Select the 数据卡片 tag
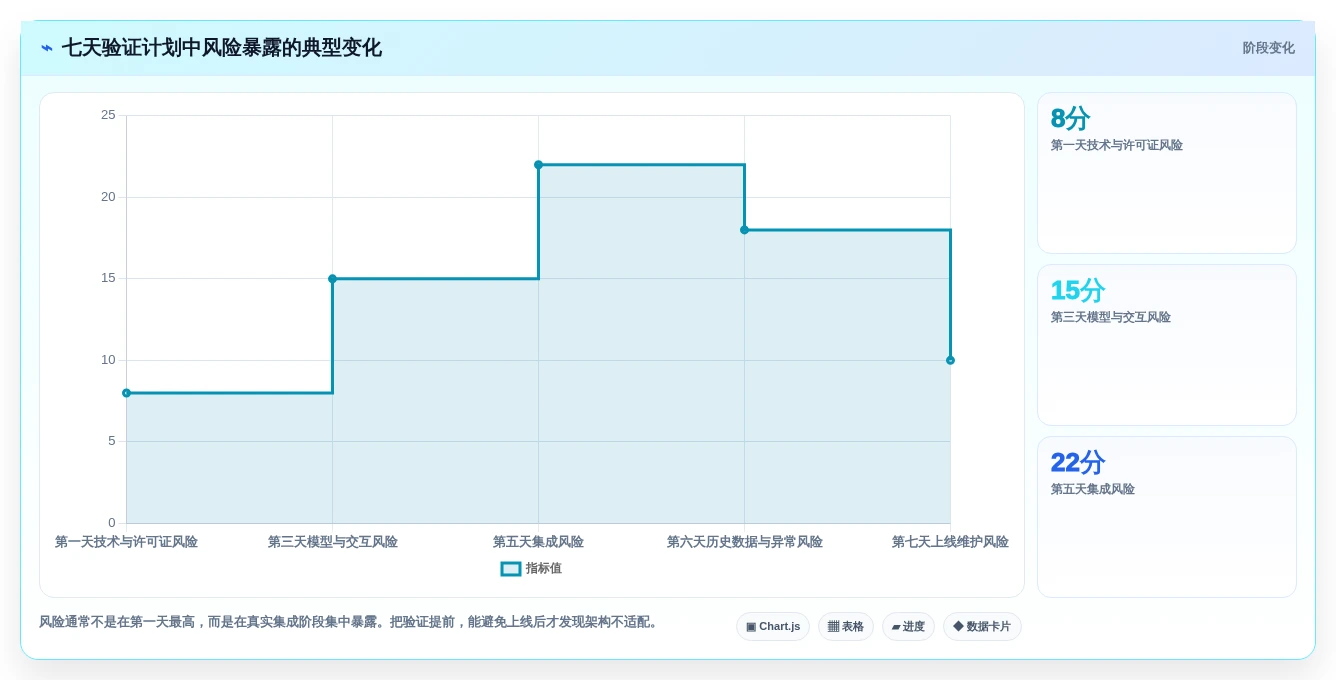 click(982, 627)
